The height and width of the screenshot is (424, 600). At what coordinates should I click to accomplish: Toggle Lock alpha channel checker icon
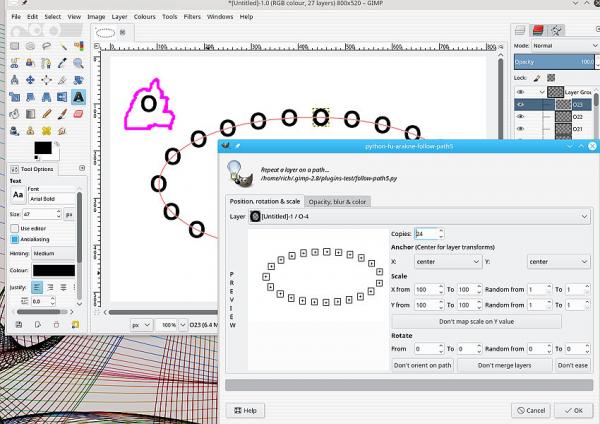coord(551,78)
